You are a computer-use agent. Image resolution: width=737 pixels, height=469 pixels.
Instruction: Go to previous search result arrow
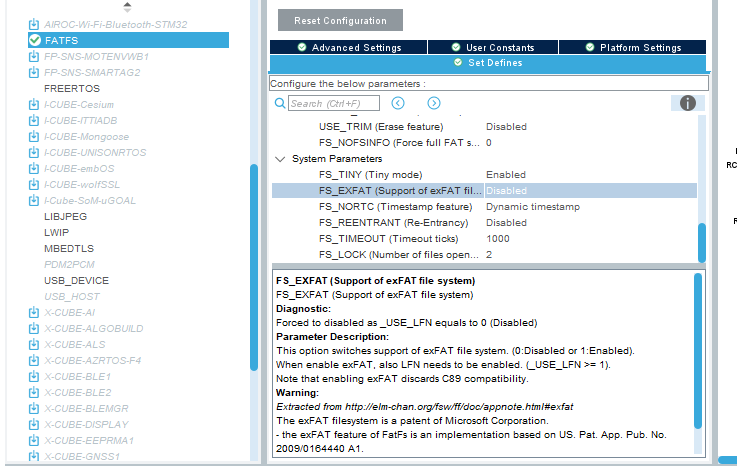398,103
